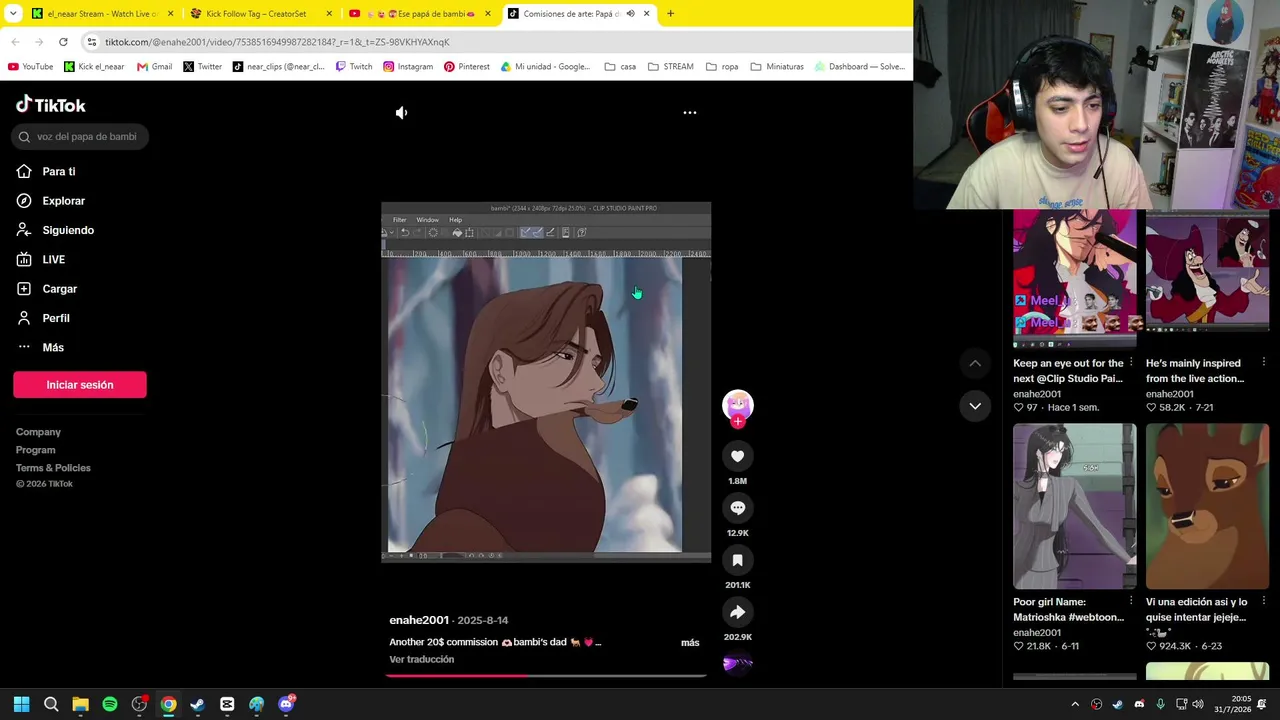View site information in address bar
This screenshot has height=720, width=1280.
[91, 42]
